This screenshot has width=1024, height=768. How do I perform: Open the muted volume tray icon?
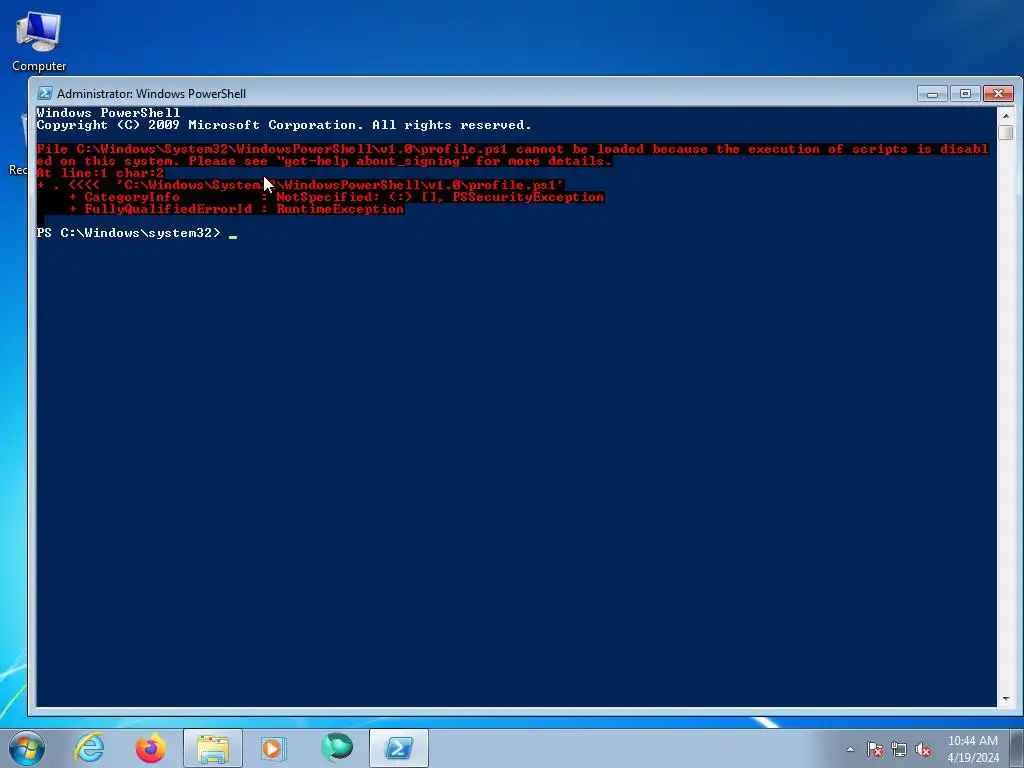[923, 749]
